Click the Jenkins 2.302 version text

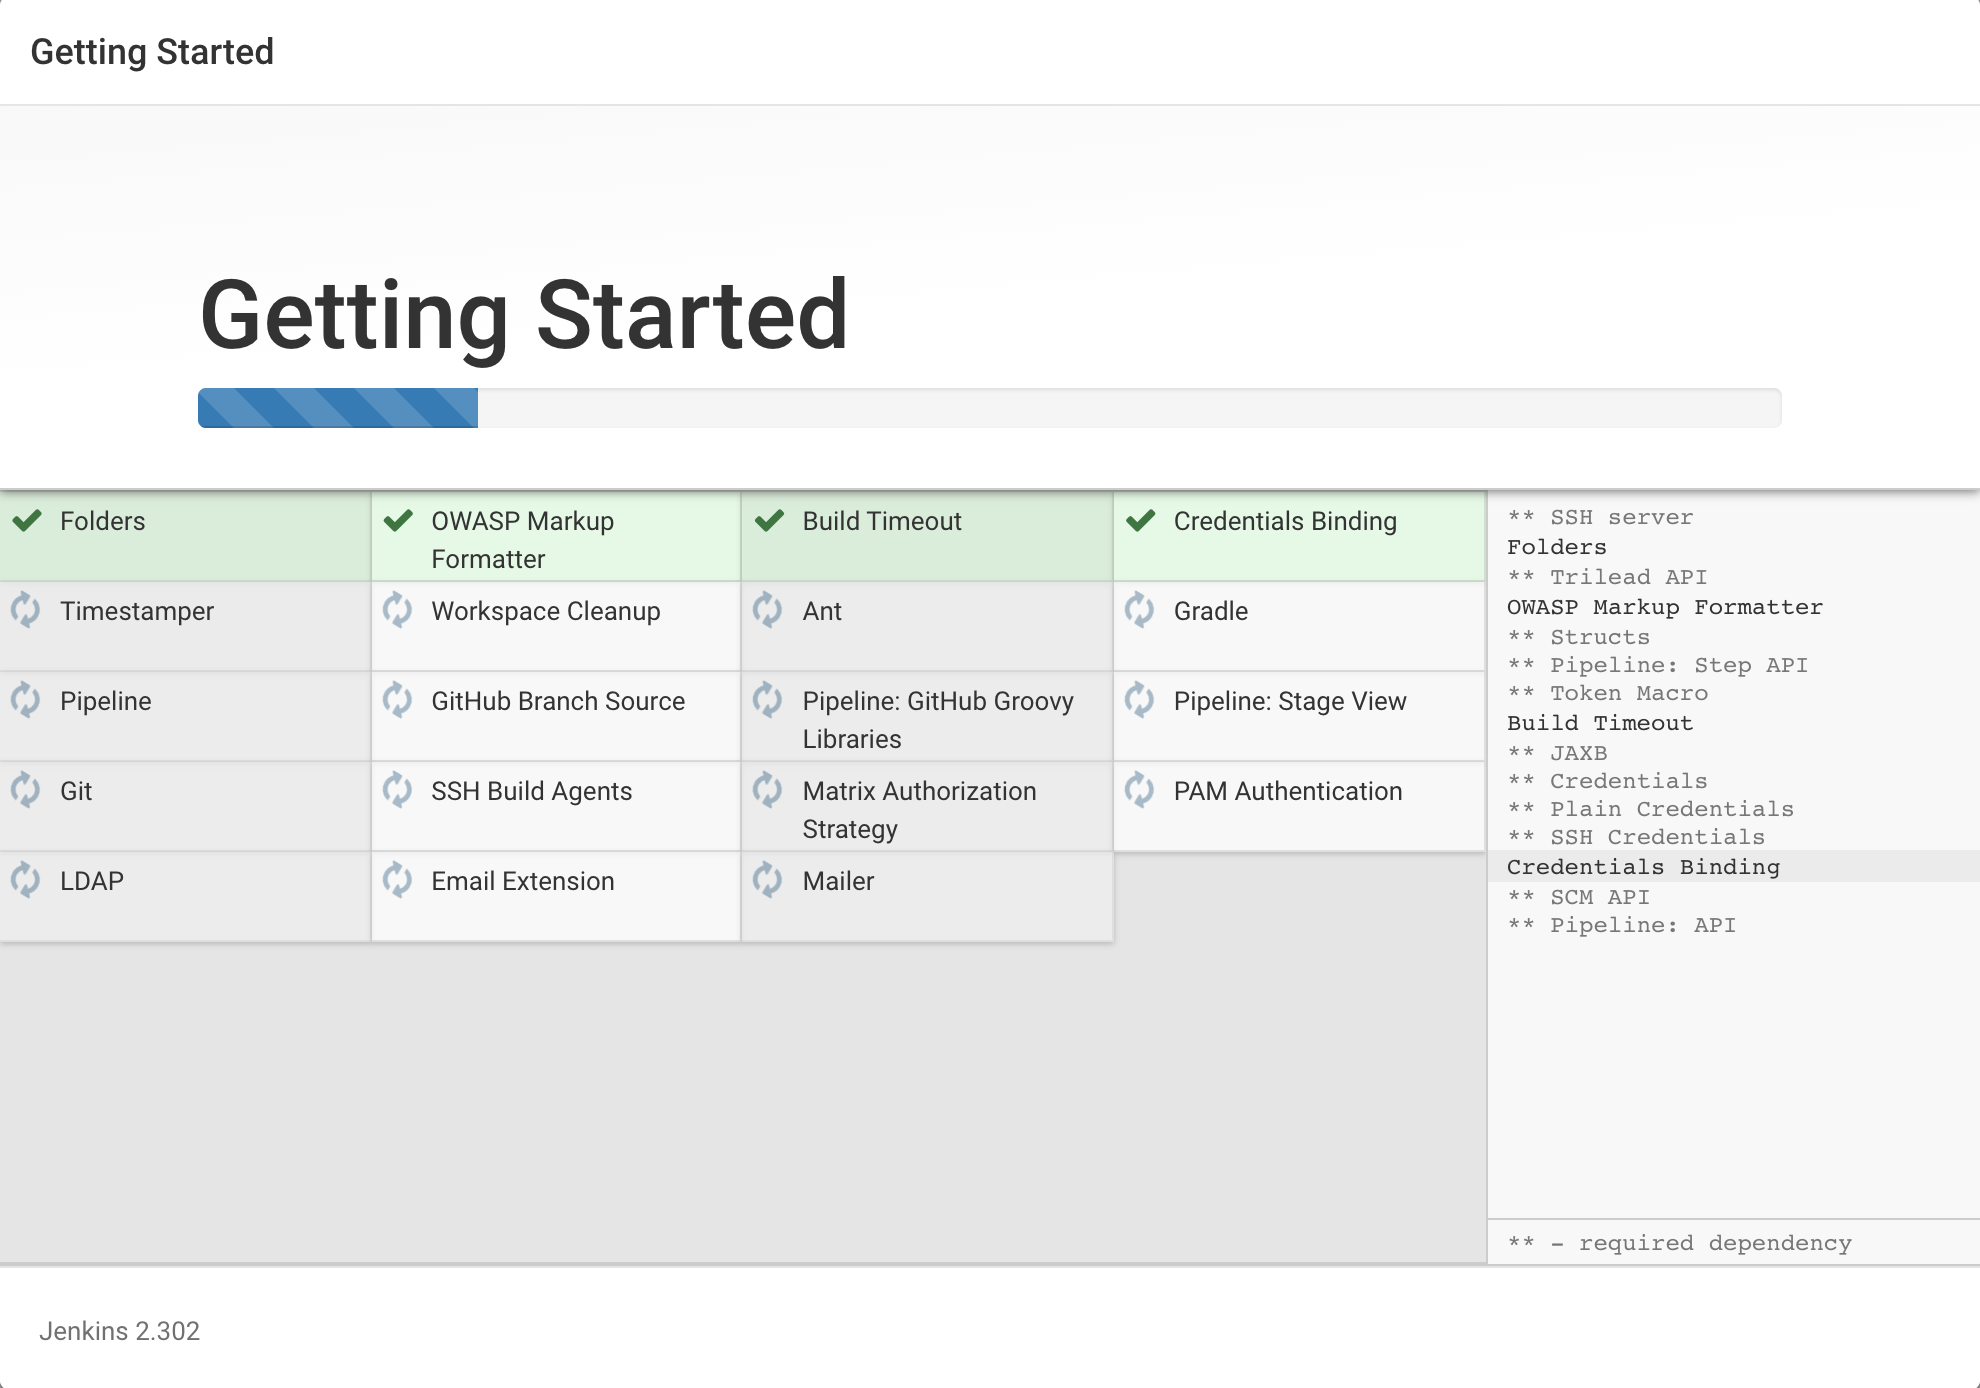coord(119,1331)
